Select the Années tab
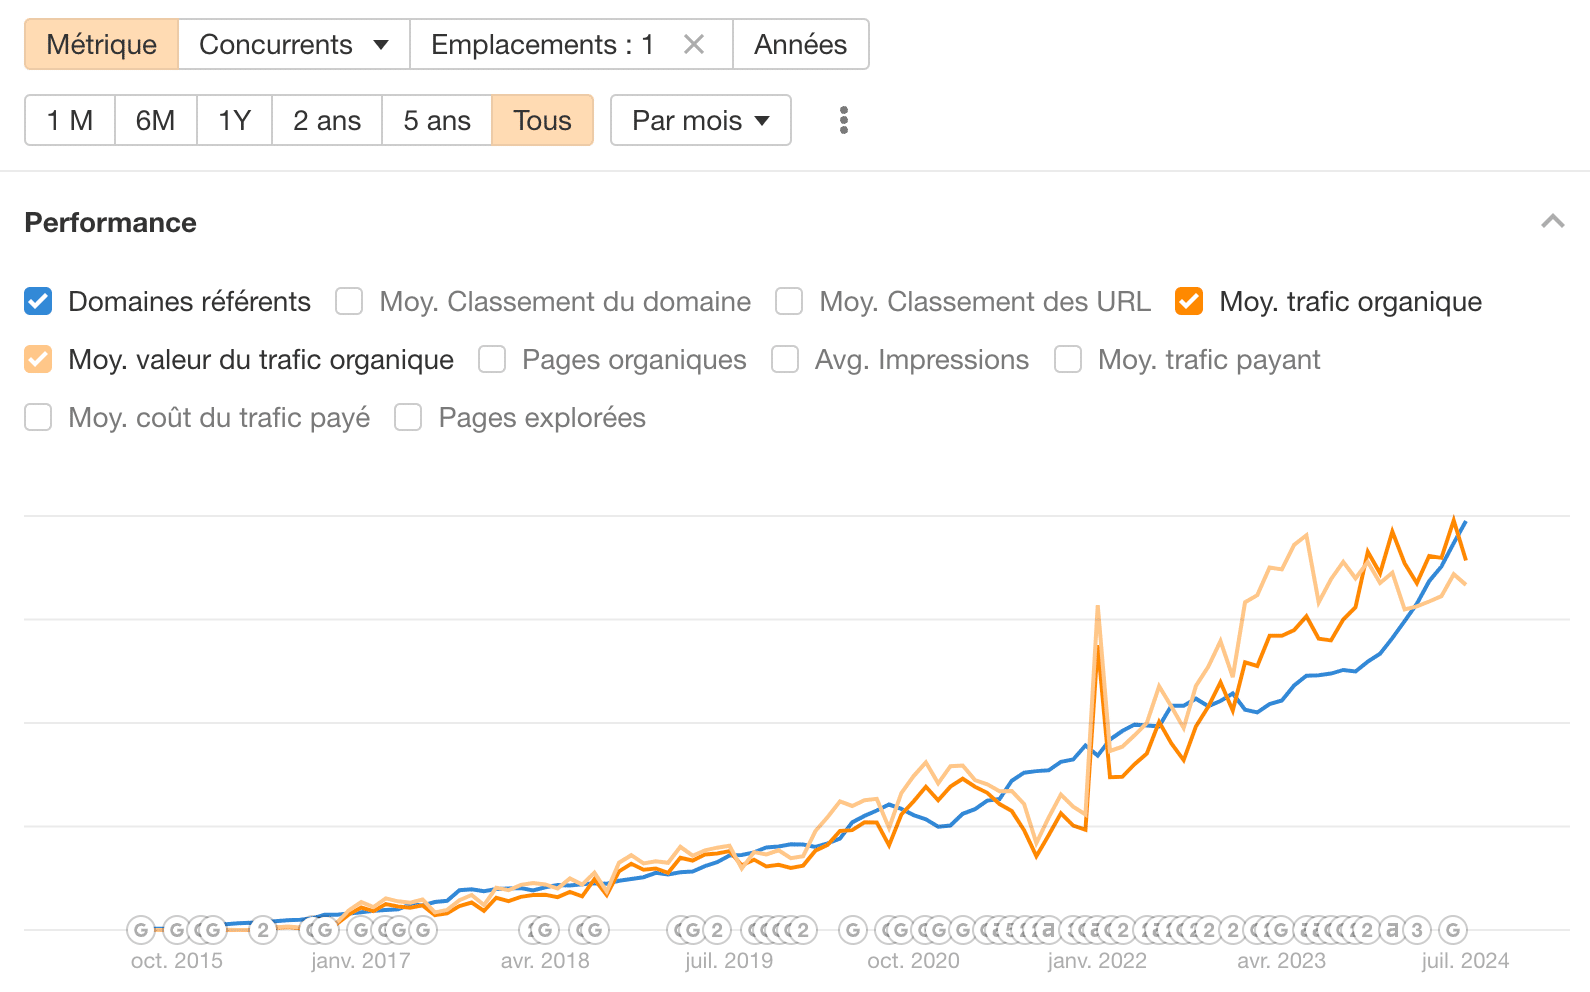 tap(801, 44)
